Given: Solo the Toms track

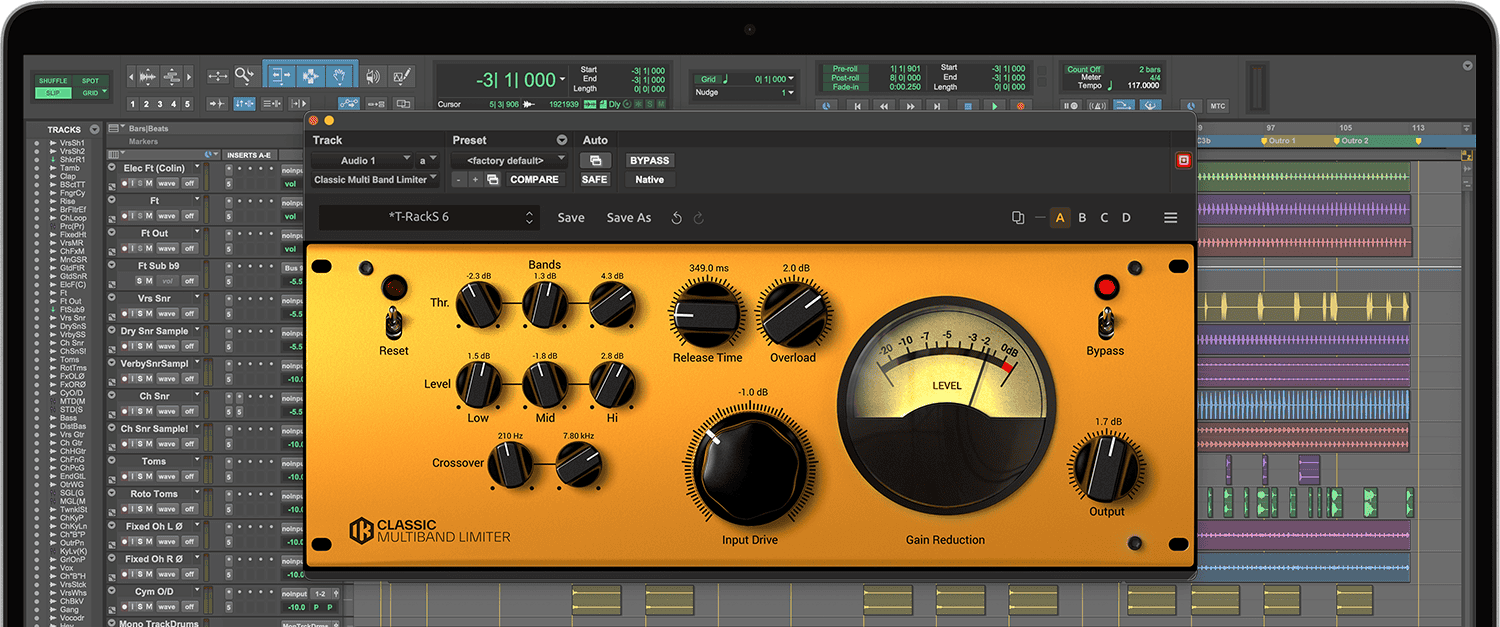Looking at the screenshot, I should (140, 475).
